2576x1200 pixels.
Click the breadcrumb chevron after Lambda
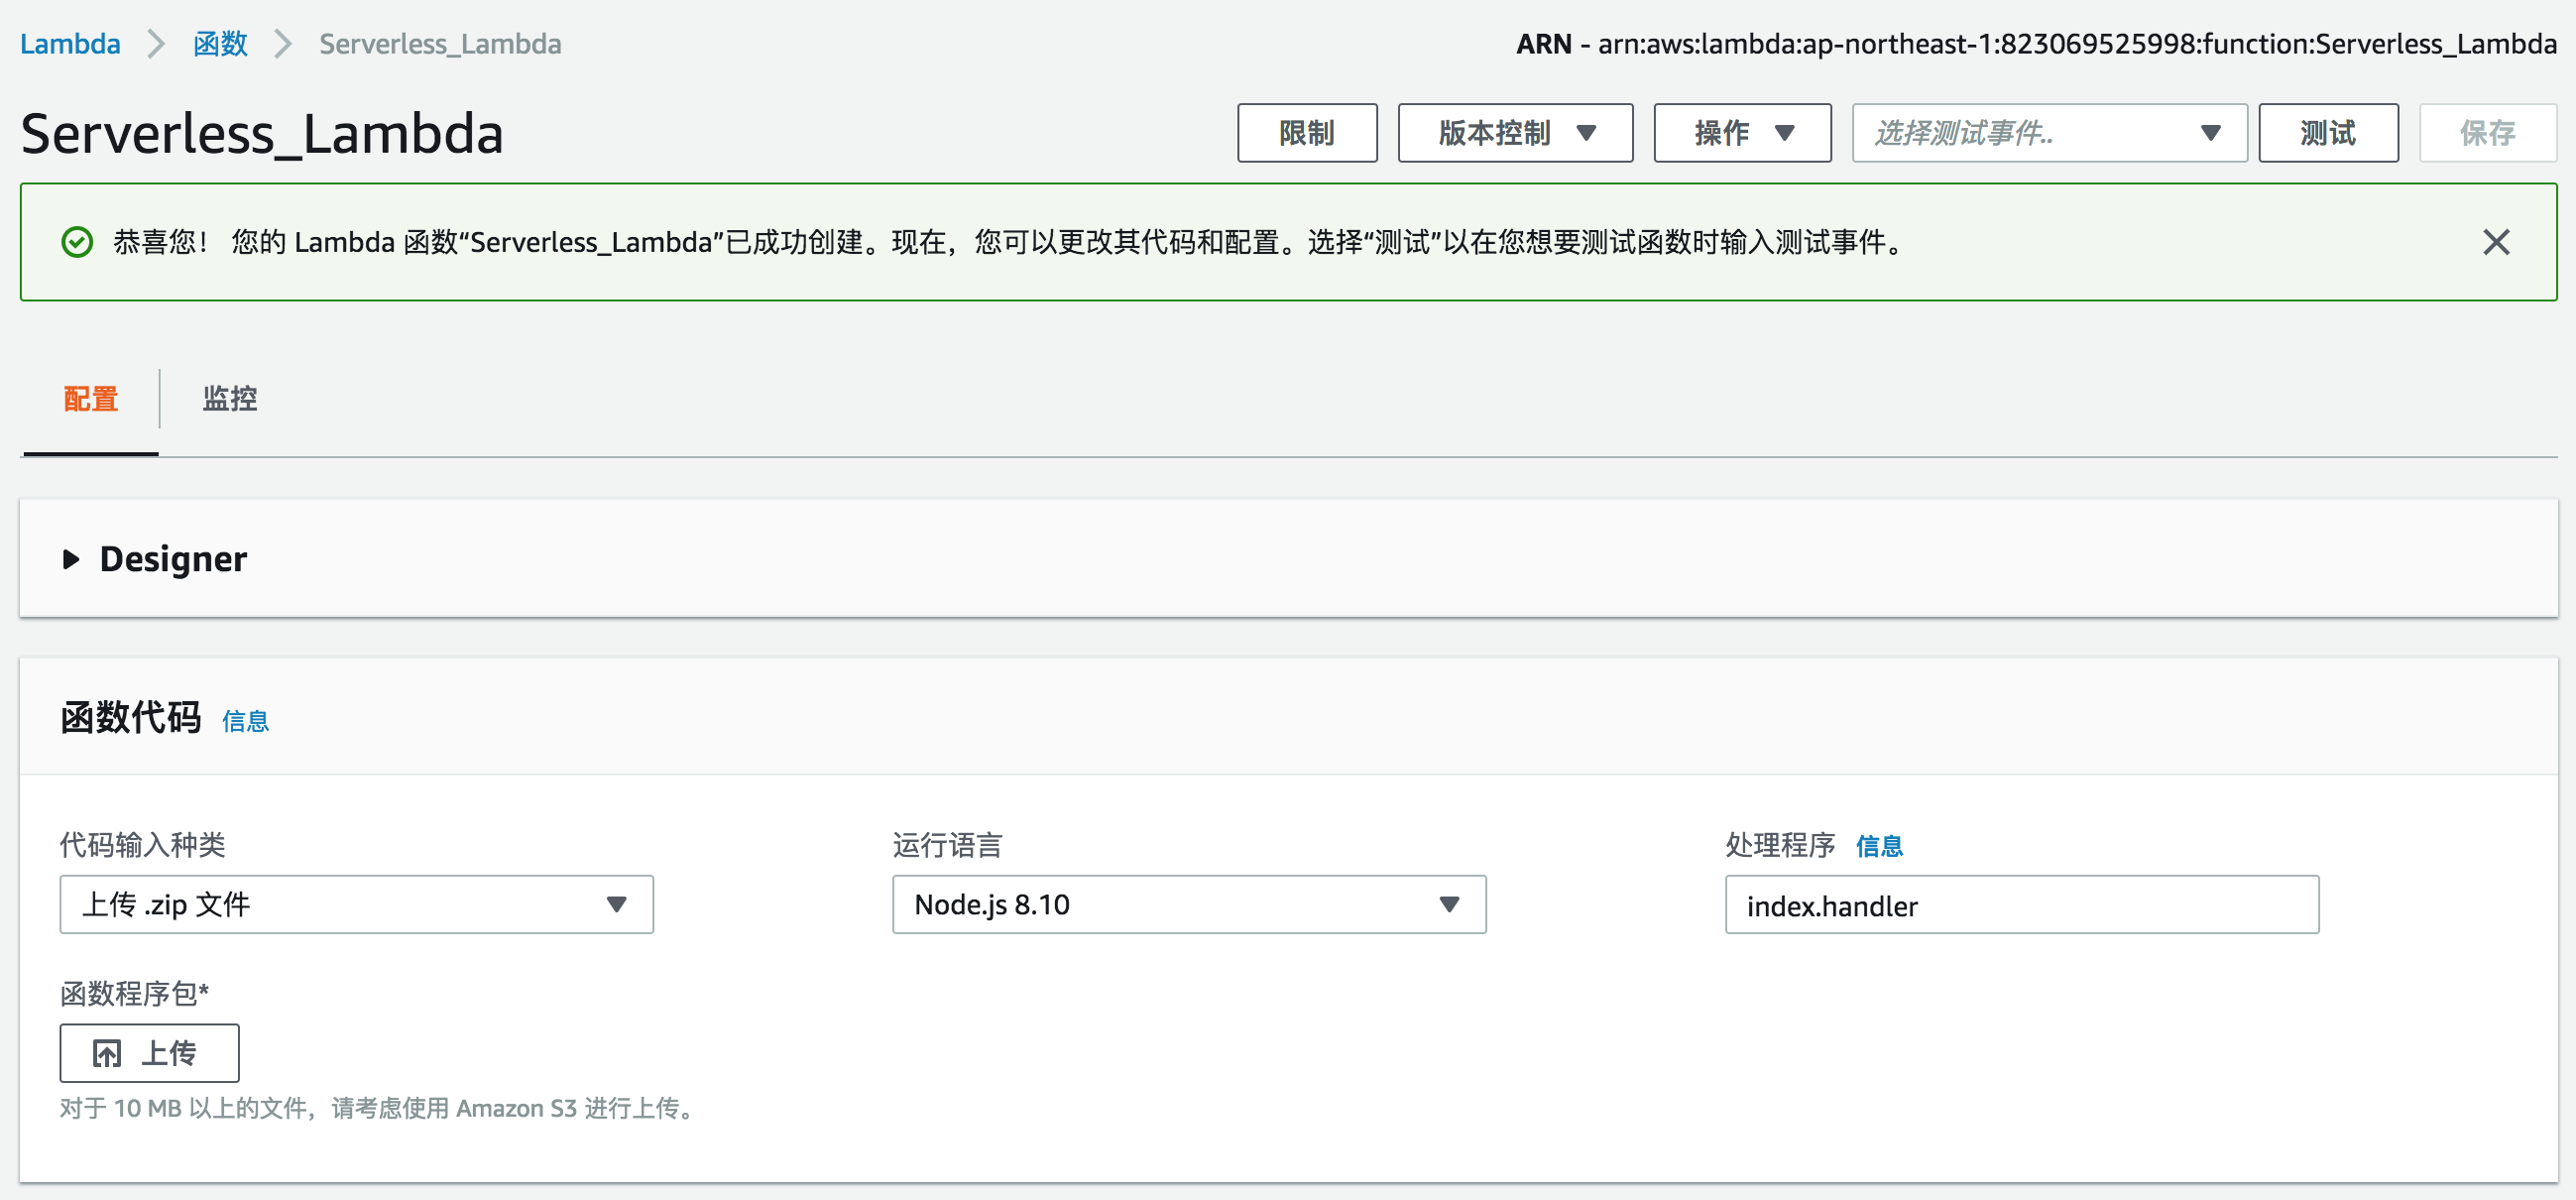pyautogui.click(x=156, y=44)
